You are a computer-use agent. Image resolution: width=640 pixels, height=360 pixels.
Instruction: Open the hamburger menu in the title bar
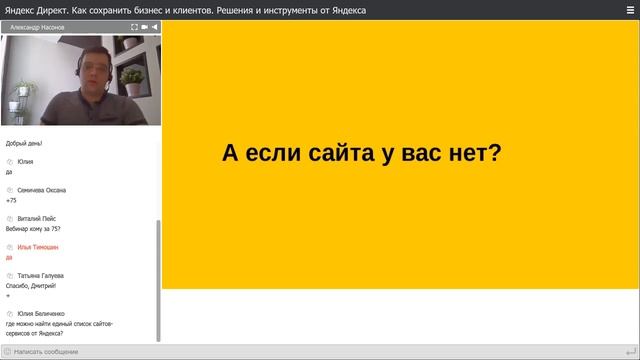(630, 10)
